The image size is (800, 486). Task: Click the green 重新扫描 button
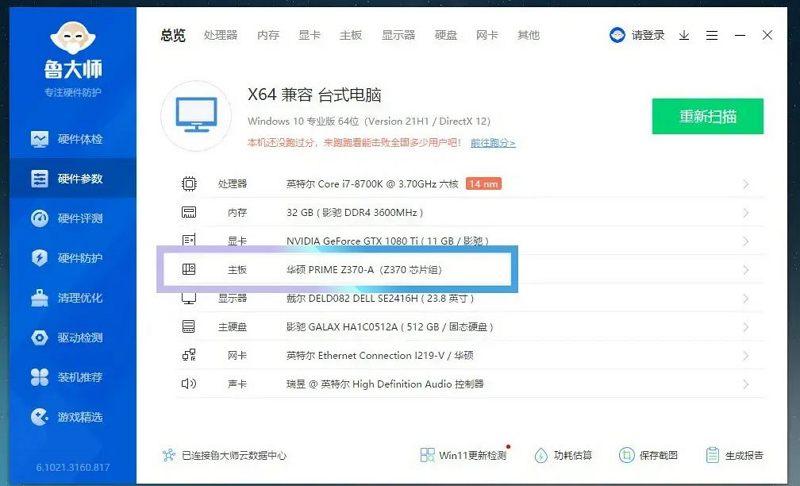click(708, 116)
